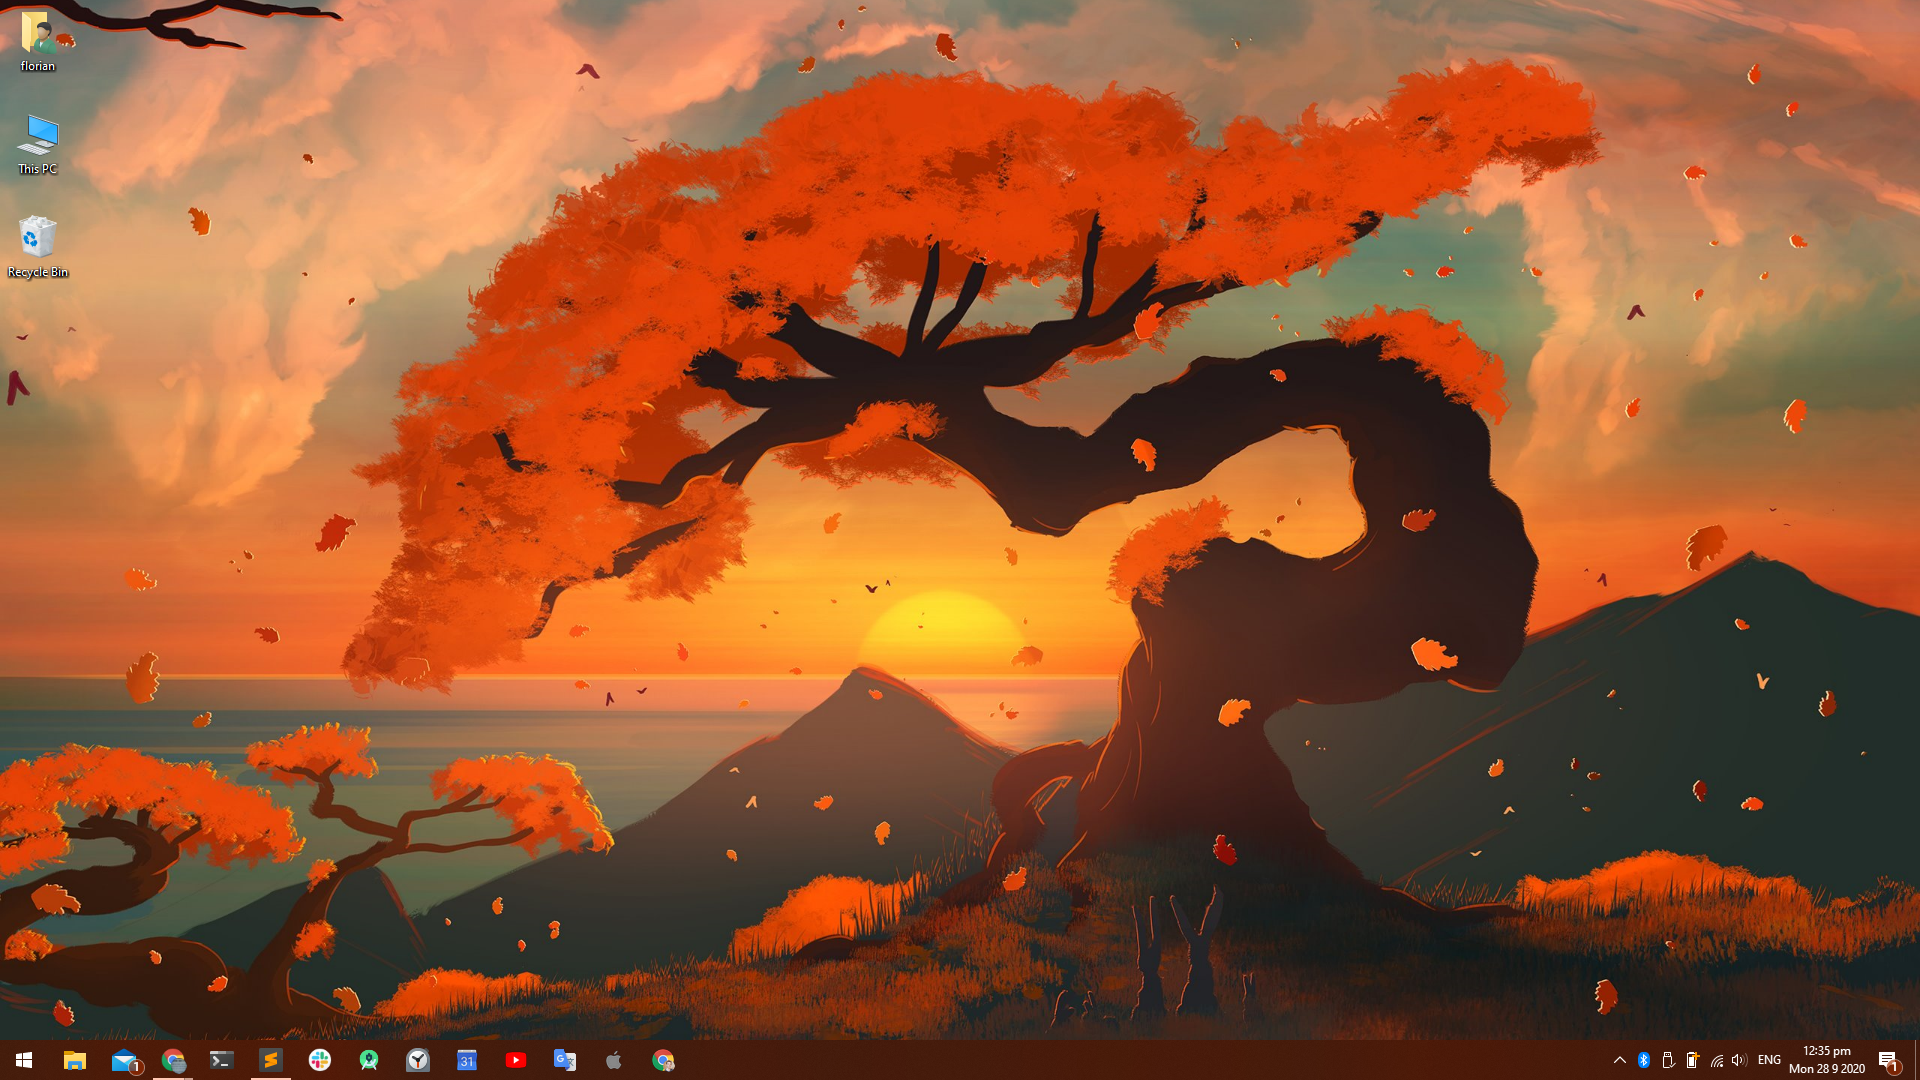
Task: Open the Mail app with unread badge
Action: pos(124,1060)
